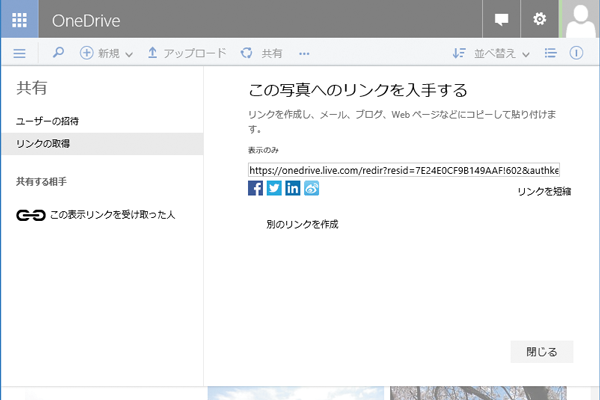600x400 pixels.
Task: Click the 共有する相手 heading
Action: [41, 181]
